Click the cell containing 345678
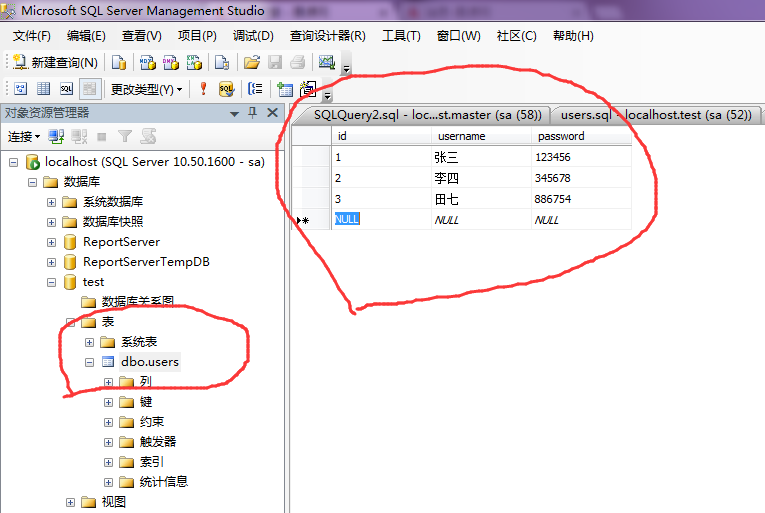Viewport: 765px width, 513px height. point(581,178)
